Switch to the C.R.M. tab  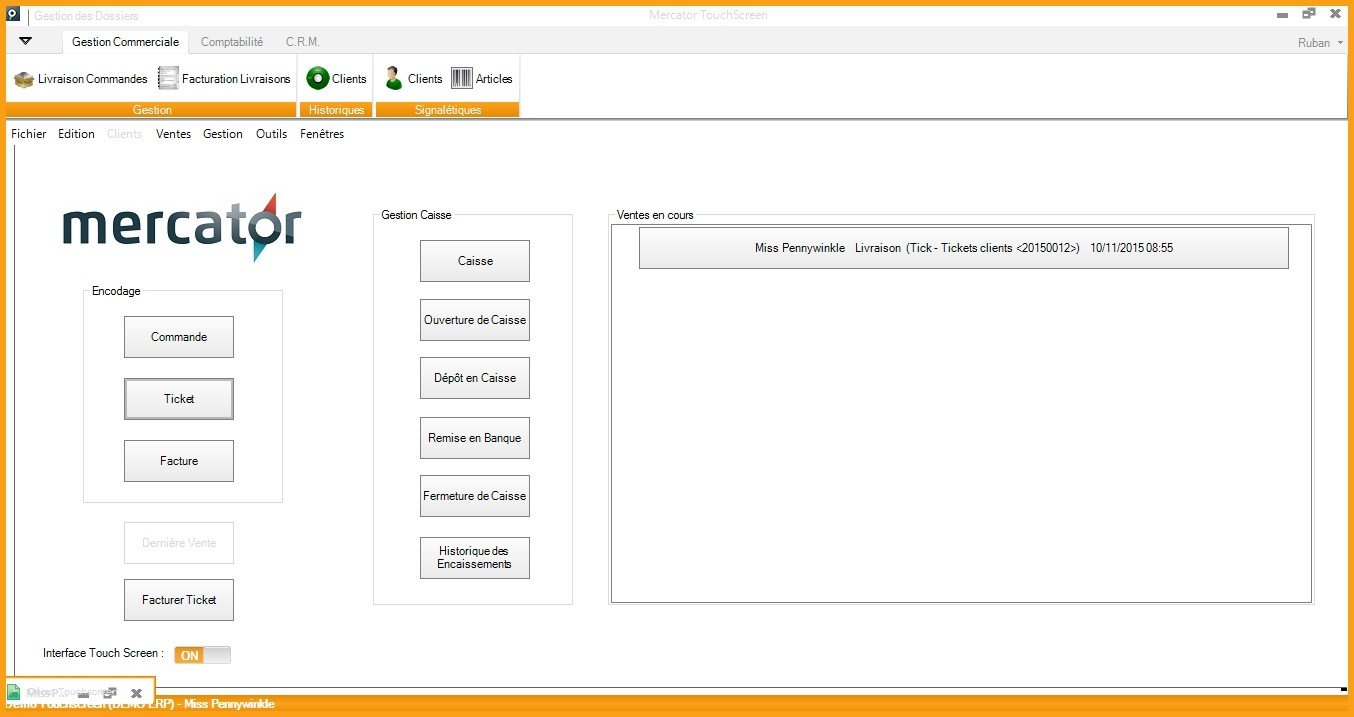click(x=302, y=42)
